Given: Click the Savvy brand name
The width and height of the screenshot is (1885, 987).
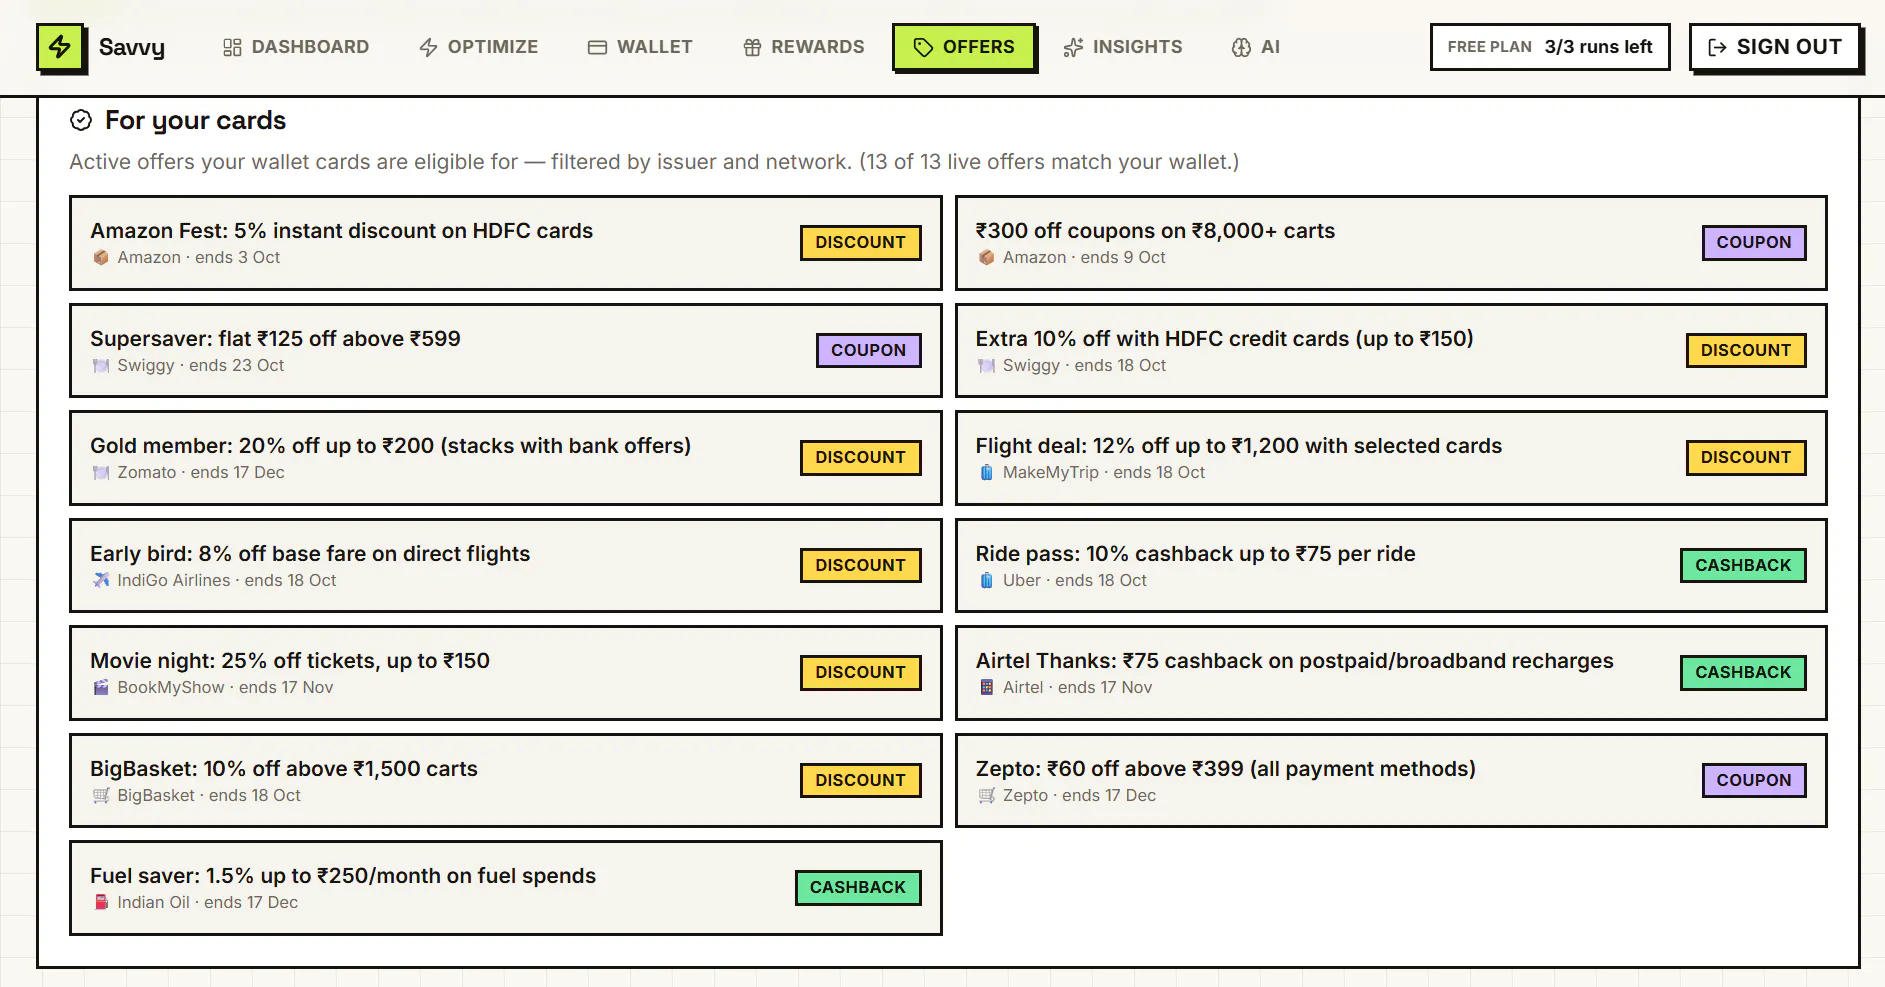Looking at the screenshot, I should click(132, 47).
